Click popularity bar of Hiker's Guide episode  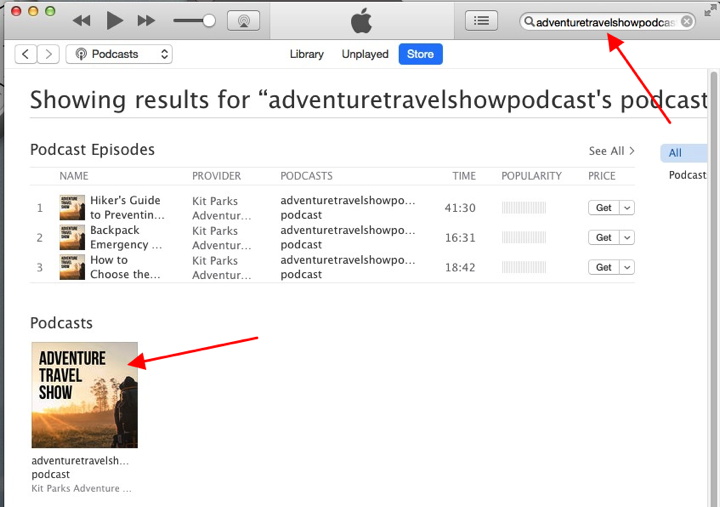coord(523,208)
